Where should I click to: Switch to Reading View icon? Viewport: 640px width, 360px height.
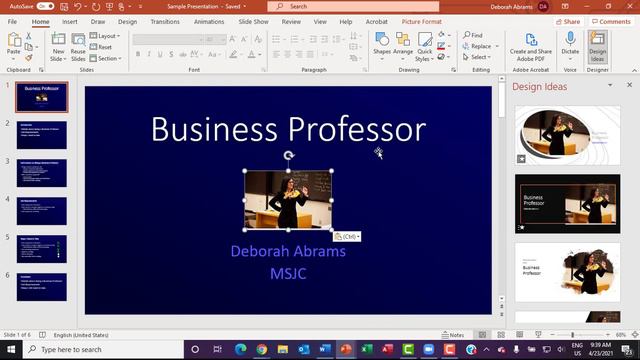[520, 335]
